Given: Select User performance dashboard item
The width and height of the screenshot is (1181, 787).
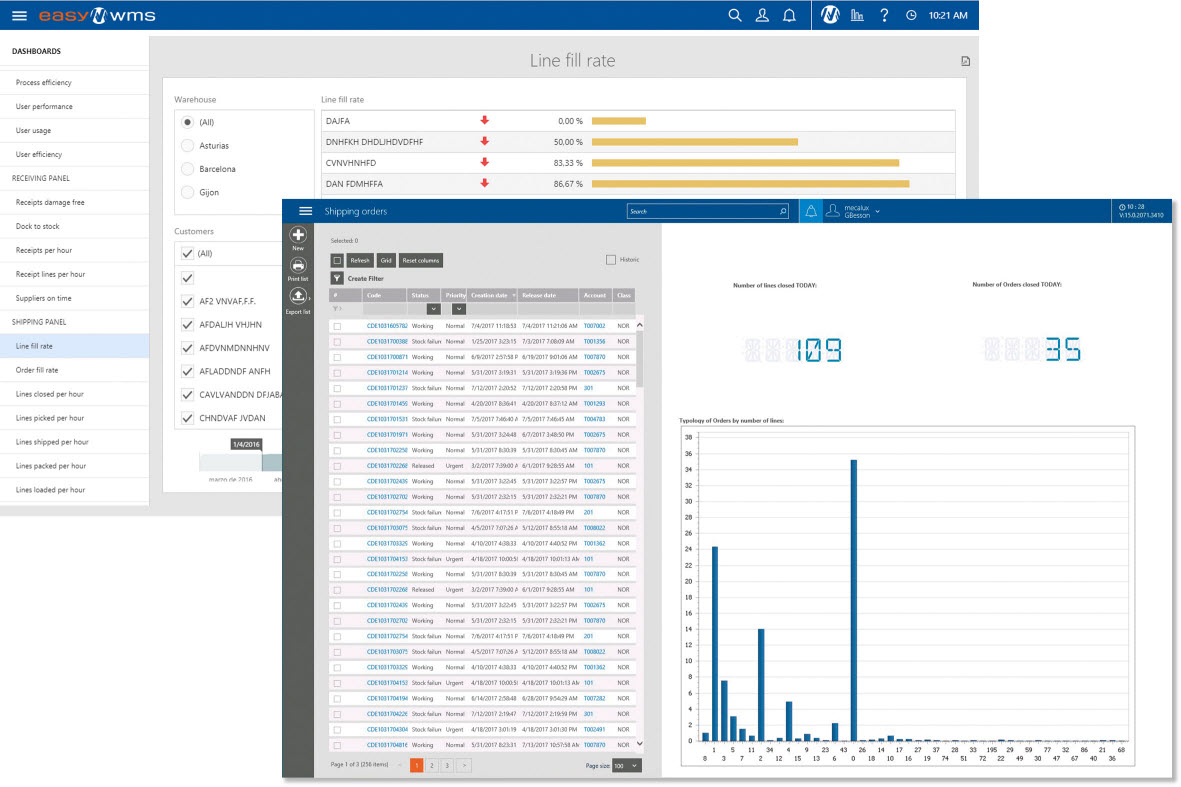Looking at the screenshot, I should click(x=44, y=106).
